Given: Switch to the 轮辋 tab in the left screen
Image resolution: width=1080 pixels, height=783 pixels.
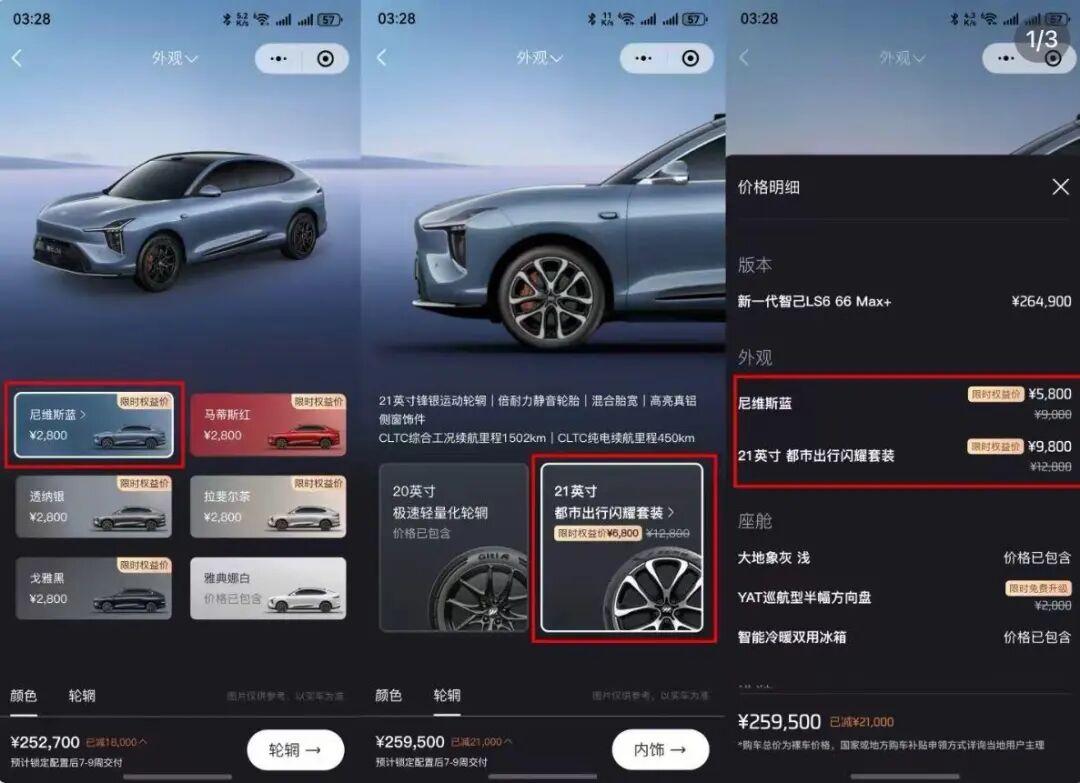Looking at the screenshot, I should click(82, 696).
